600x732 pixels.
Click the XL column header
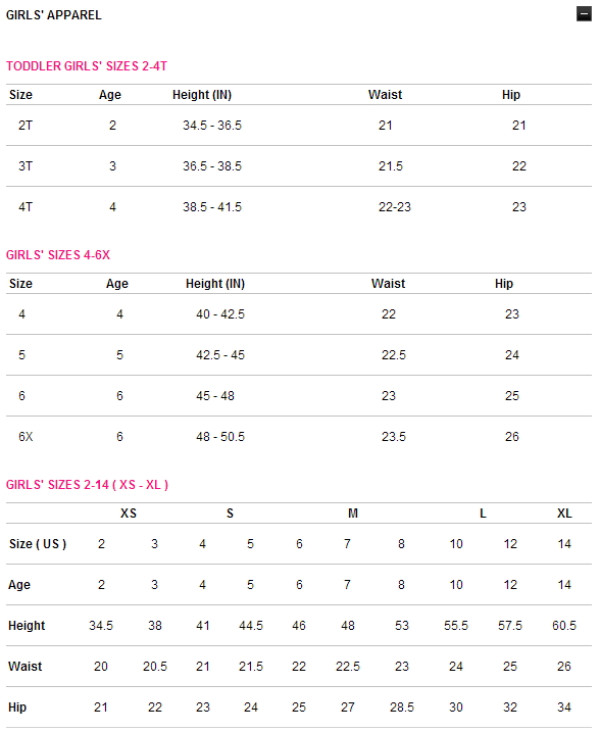tap(564, 513)
